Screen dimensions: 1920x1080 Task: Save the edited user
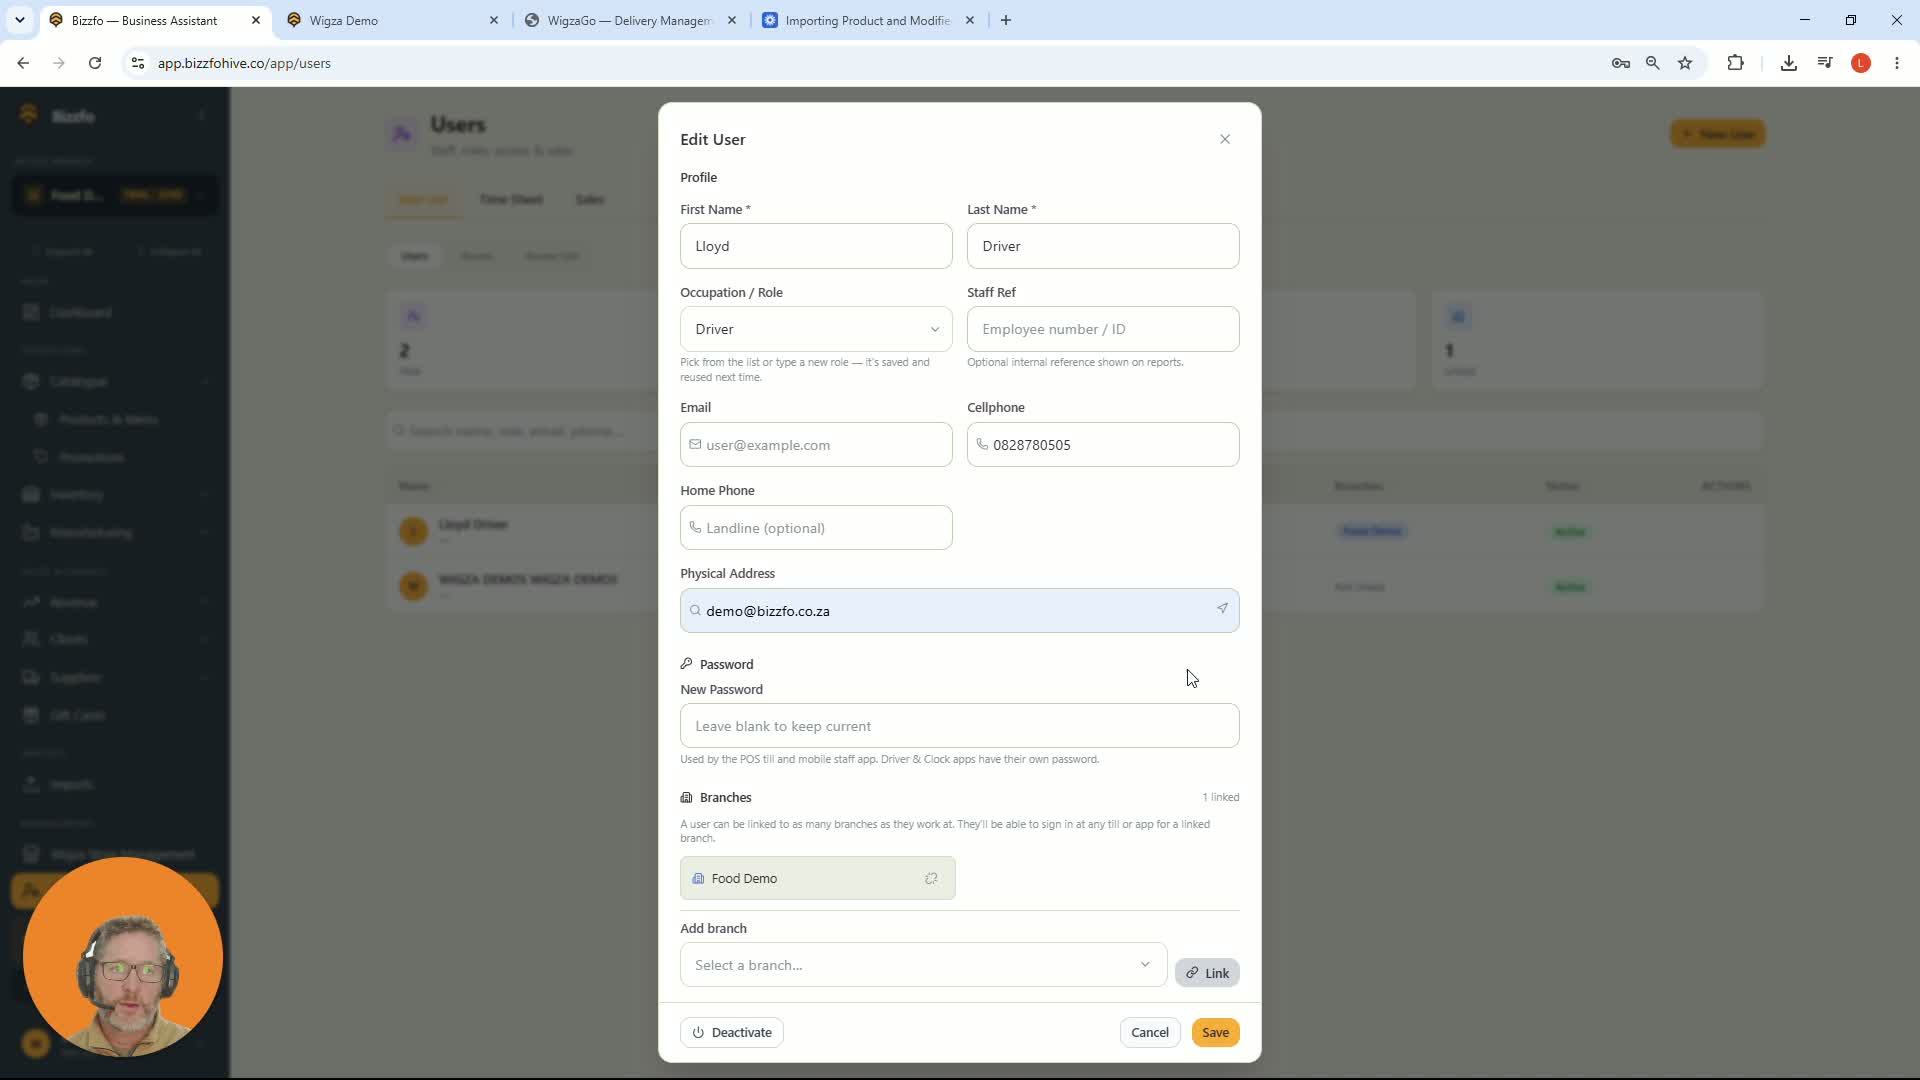1216,1033
